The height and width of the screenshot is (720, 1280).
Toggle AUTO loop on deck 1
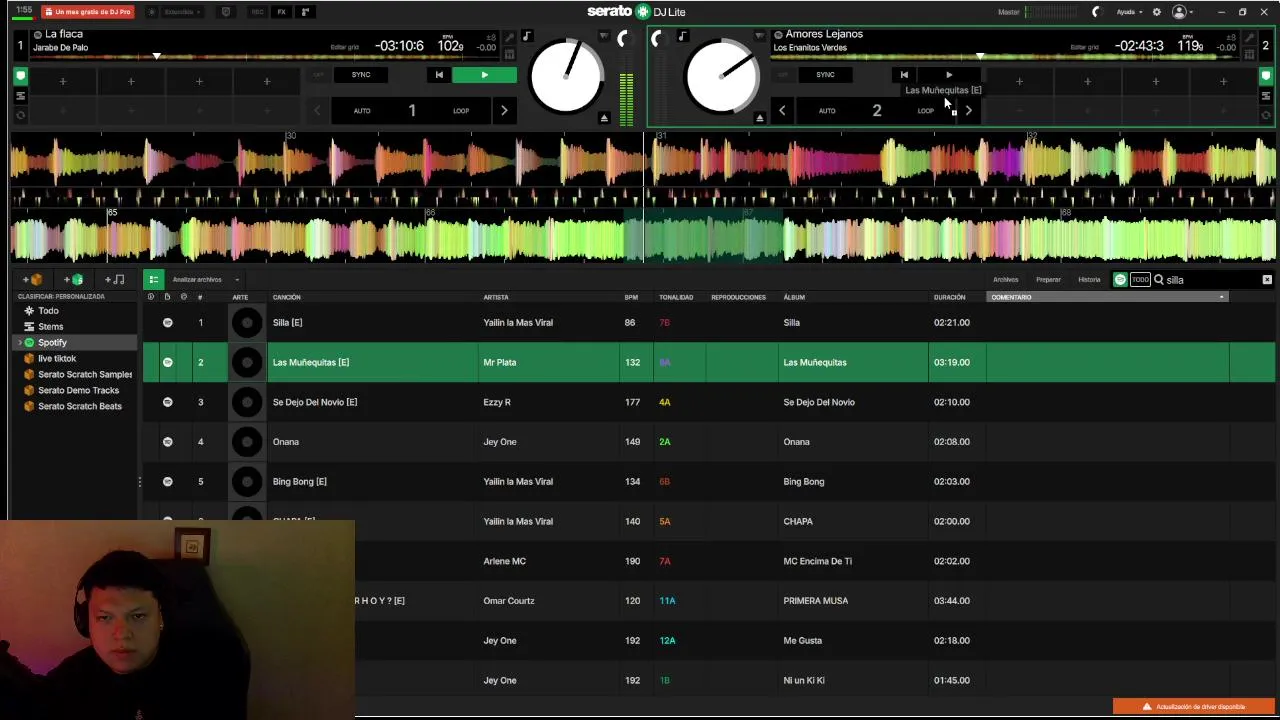point(362,111)
